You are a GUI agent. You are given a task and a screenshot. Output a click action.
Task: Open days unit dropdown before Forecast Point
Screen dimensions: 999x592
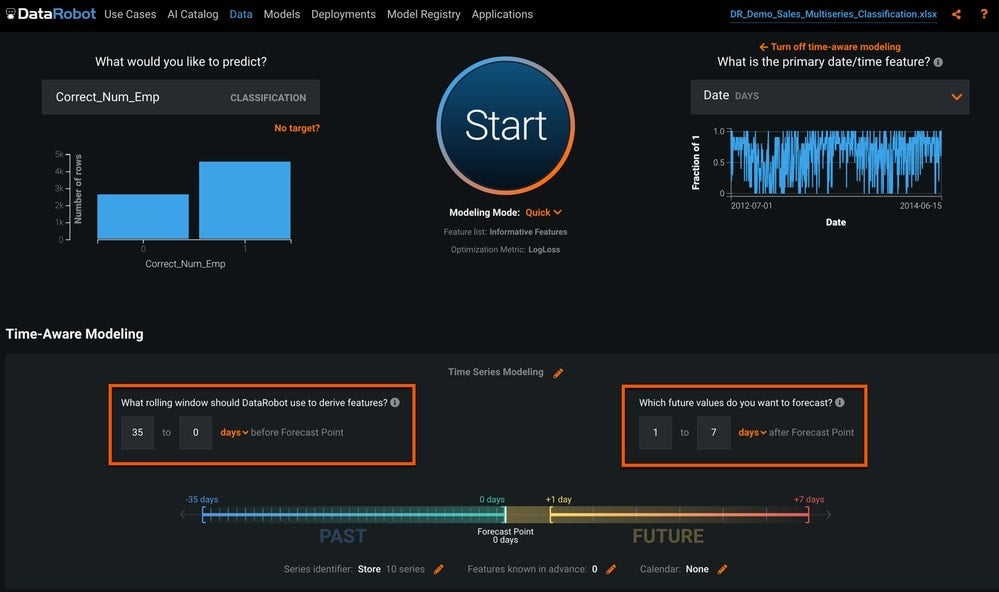[x=234, y=432]
